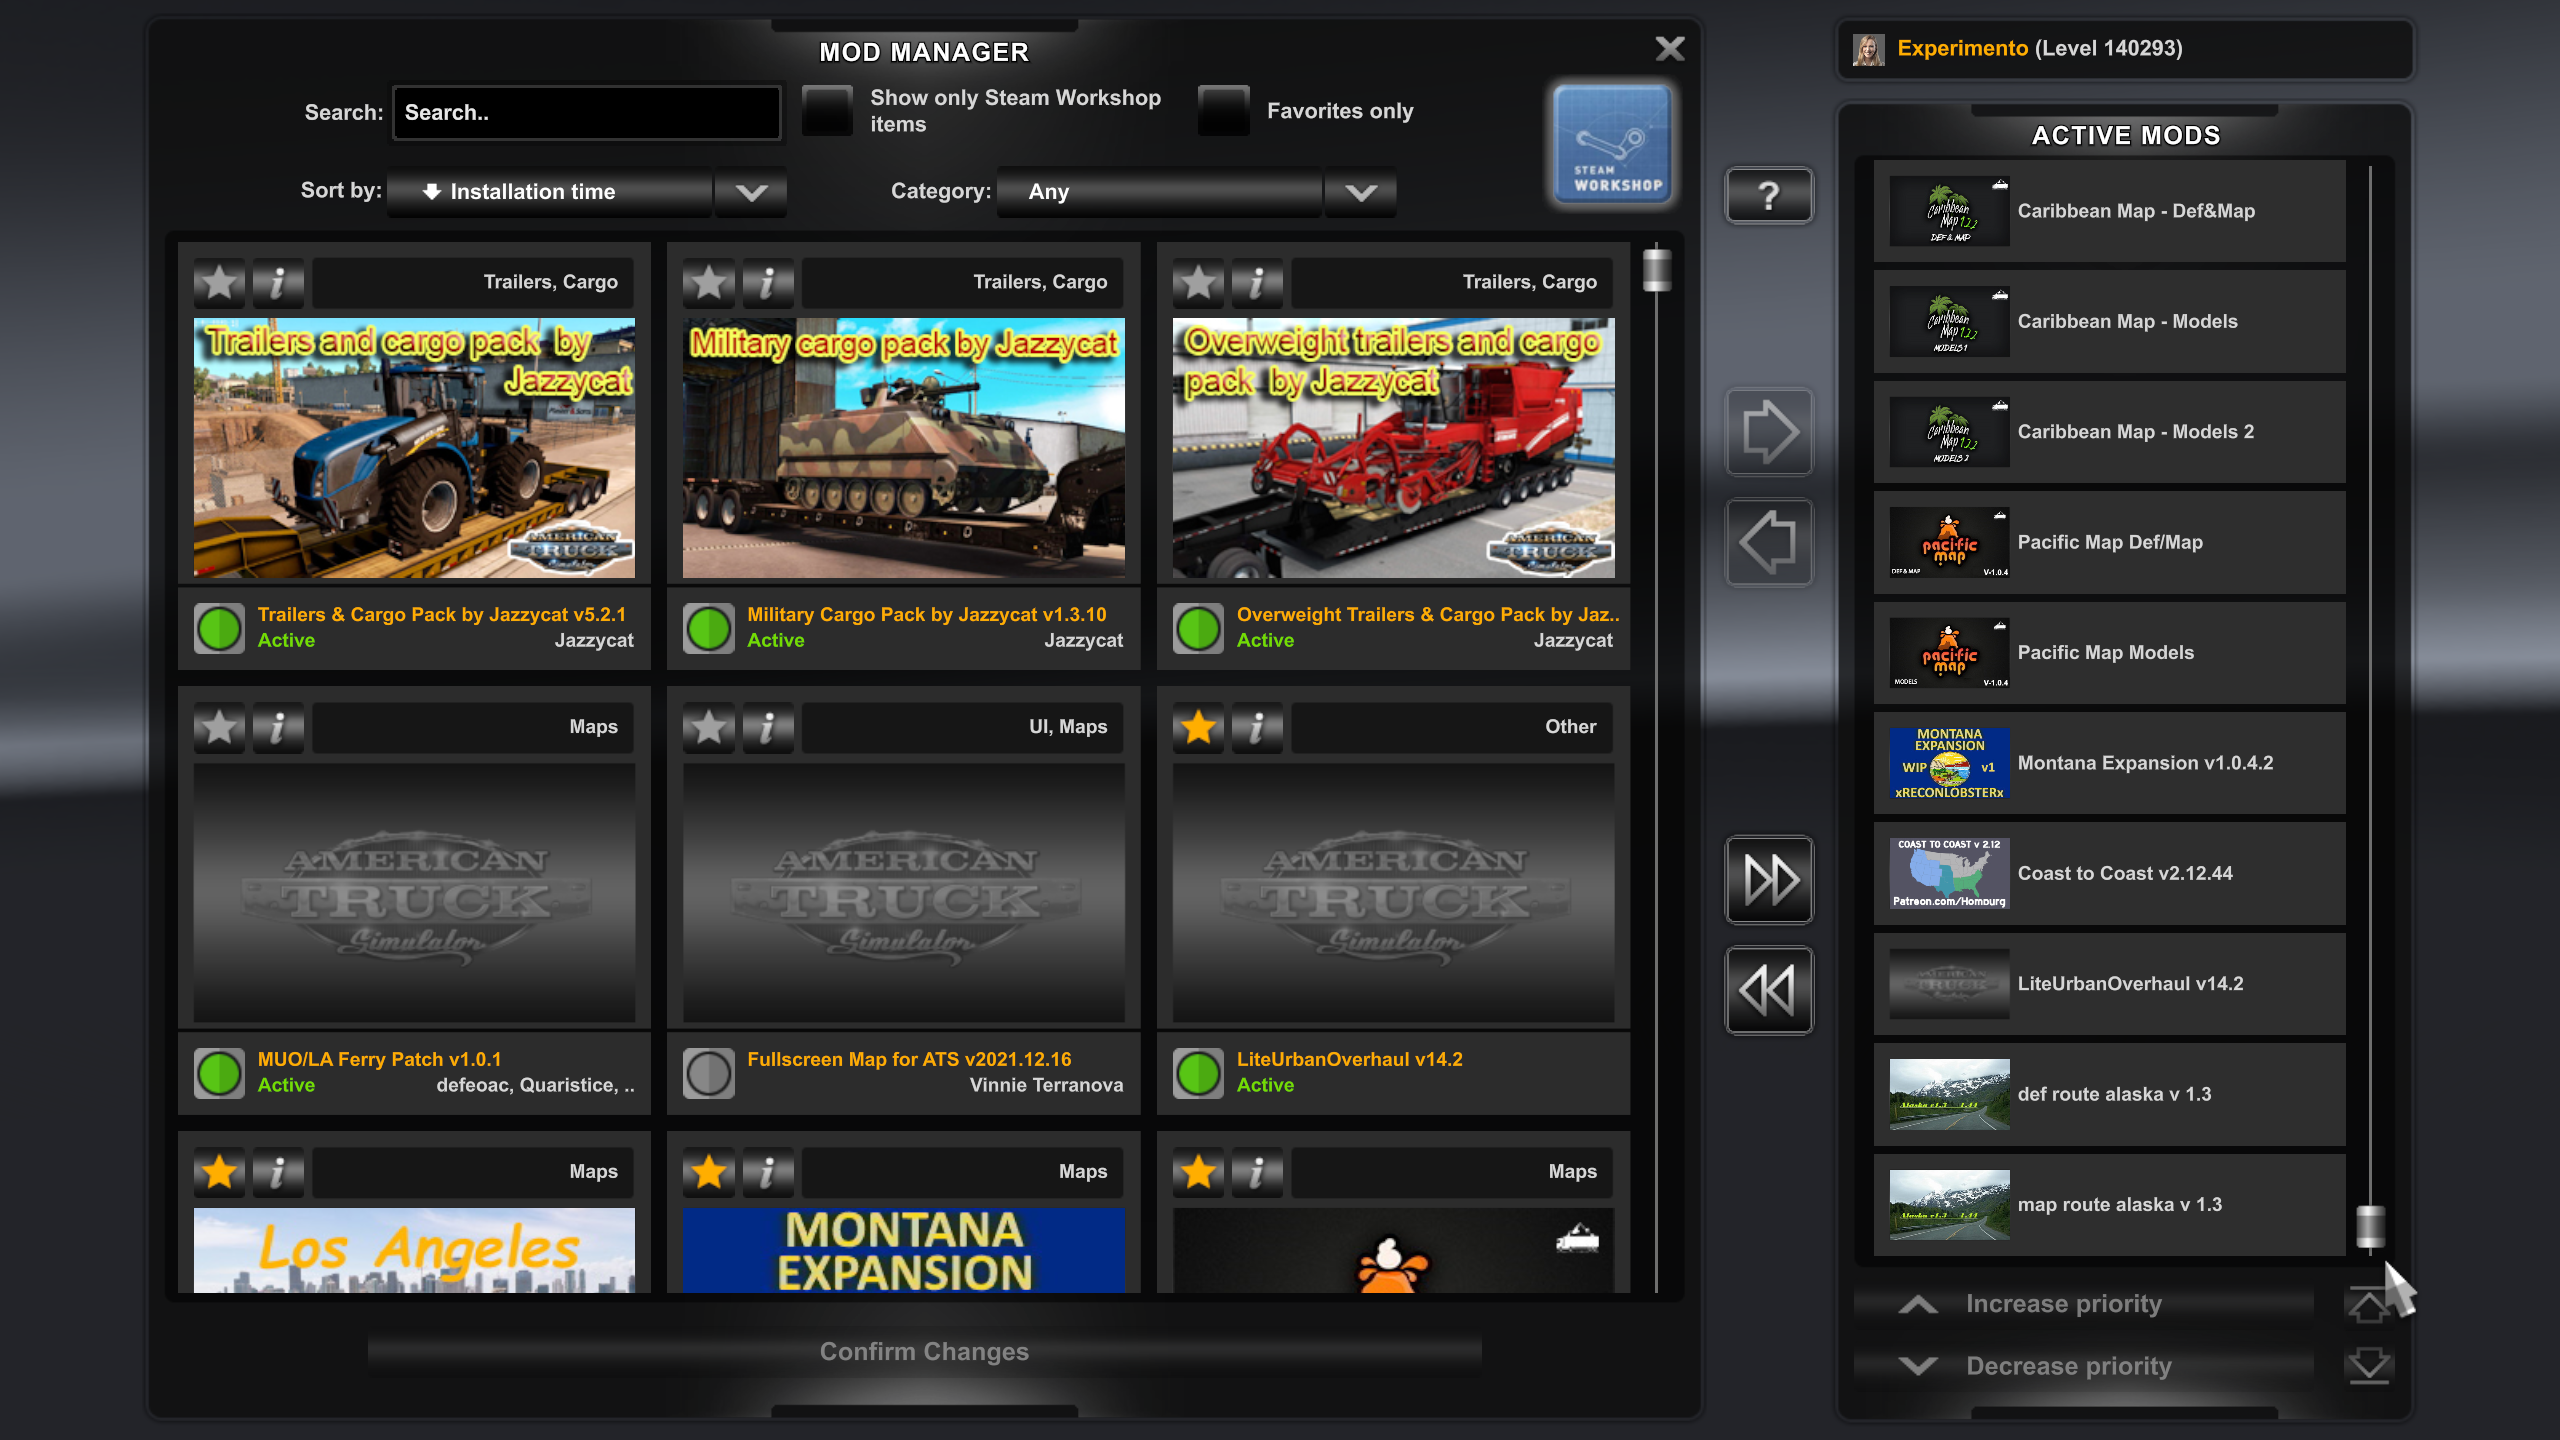Favorite the Military Cargo Pack with star
Screen dimensions: 2560x1440
(709, 283)
